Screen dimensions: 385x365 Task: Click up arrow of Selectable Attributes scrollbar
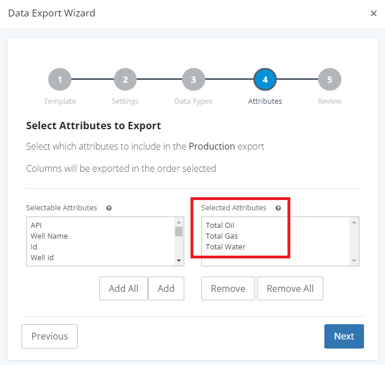click(179, 222)
